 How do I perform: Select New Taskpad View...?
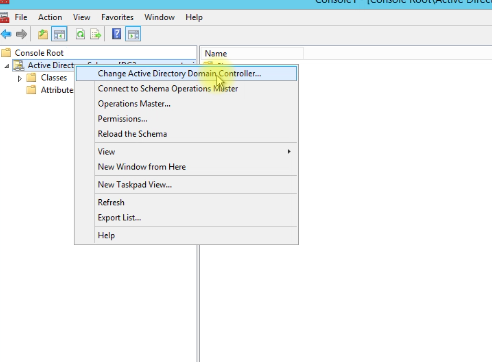(x=186, y=185)
